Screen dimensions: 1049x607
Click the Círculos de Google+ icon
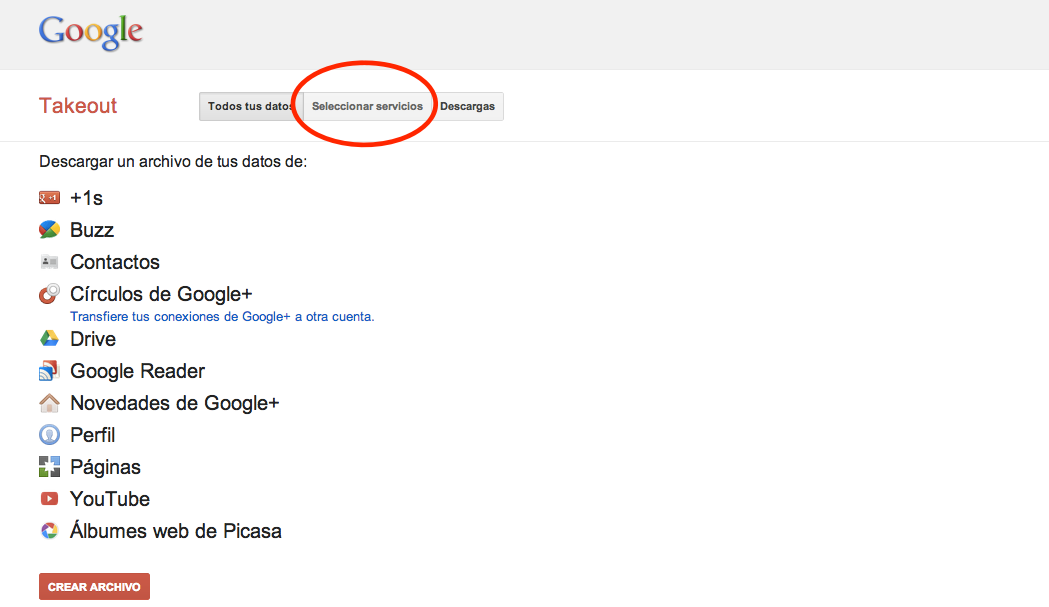(50, 294)
